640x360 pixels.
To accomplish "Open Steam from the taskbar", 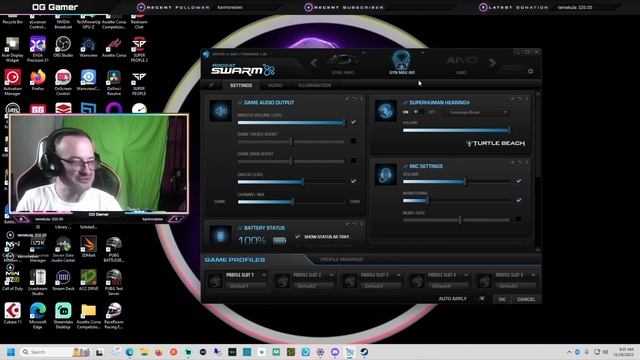I will pyautogui.click(x=364, y=352).
